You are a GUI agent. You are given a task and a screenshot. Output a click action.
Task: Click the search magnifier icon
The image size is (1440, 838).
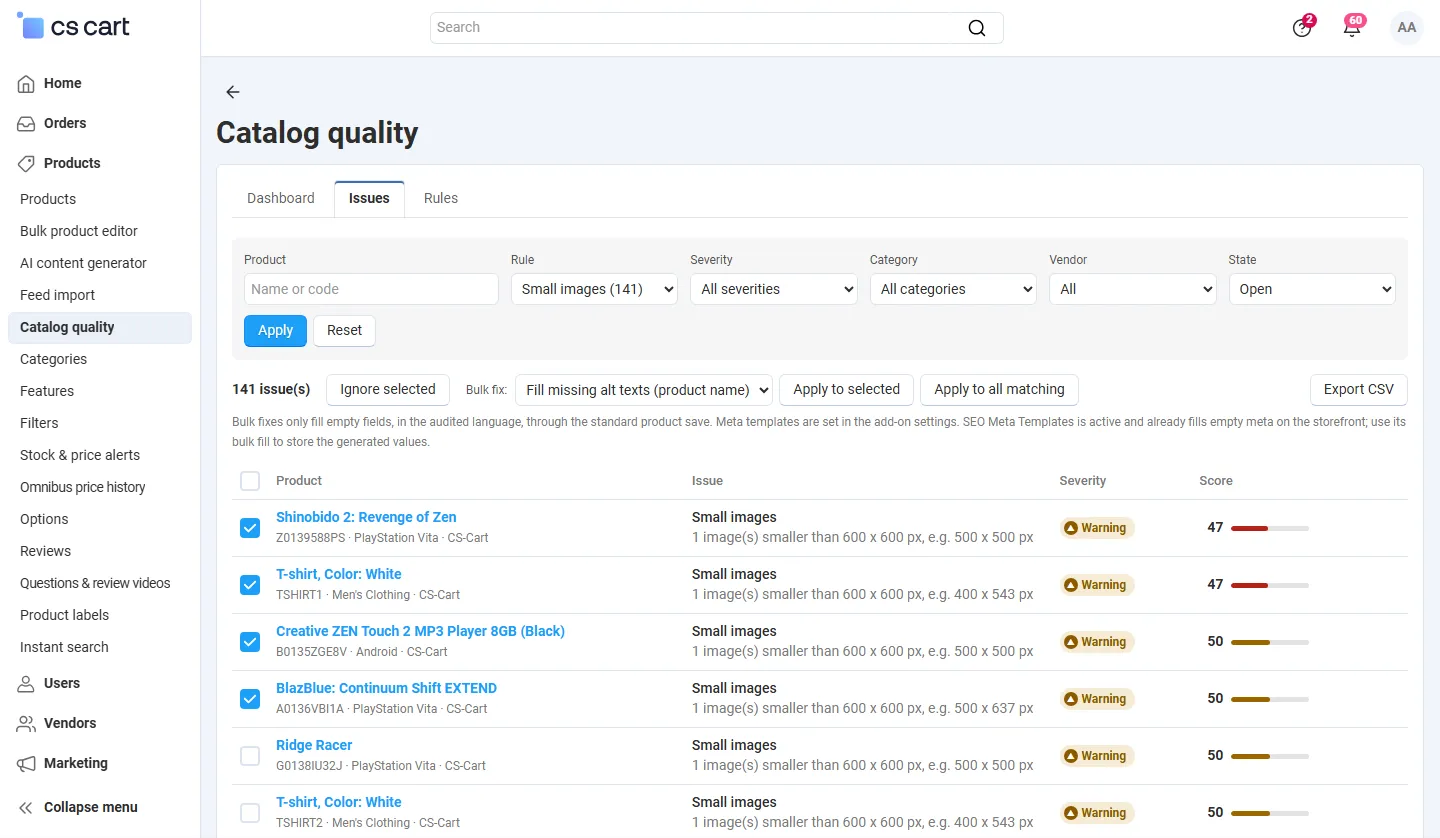pos(977,28)
